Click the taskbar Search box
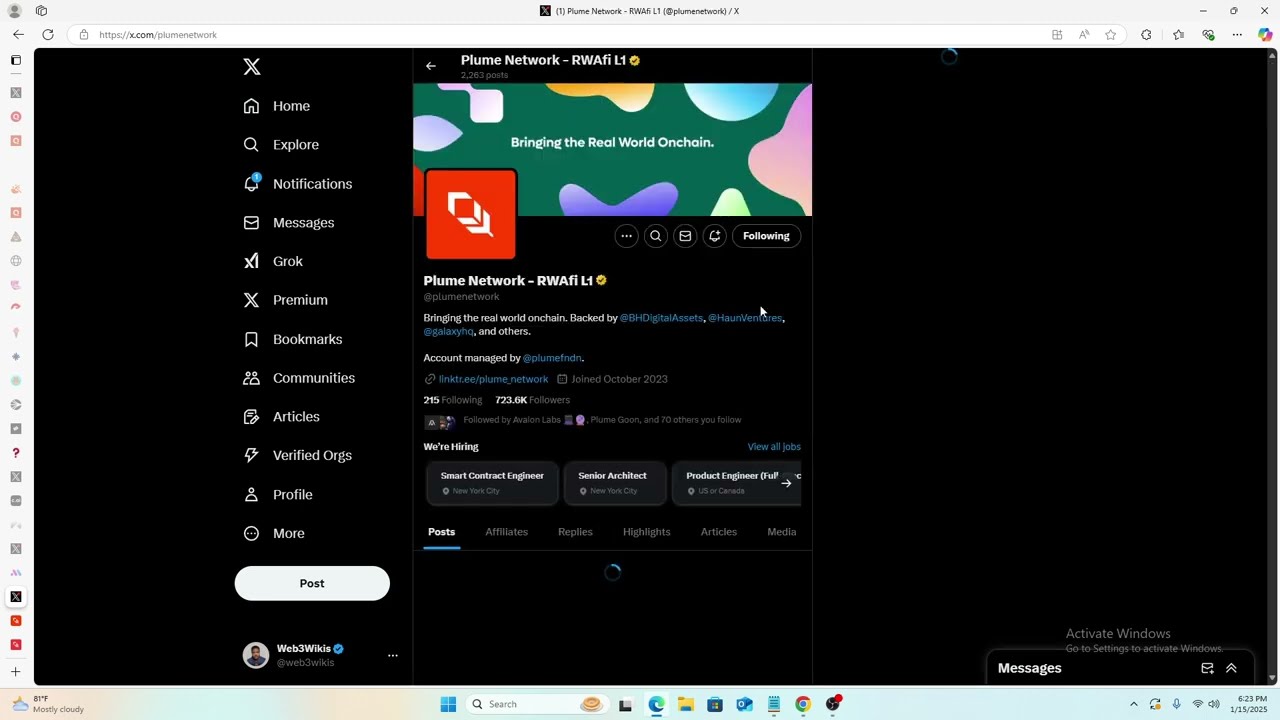This screenshot has width=1280, height=720. [x=537, y=704]
